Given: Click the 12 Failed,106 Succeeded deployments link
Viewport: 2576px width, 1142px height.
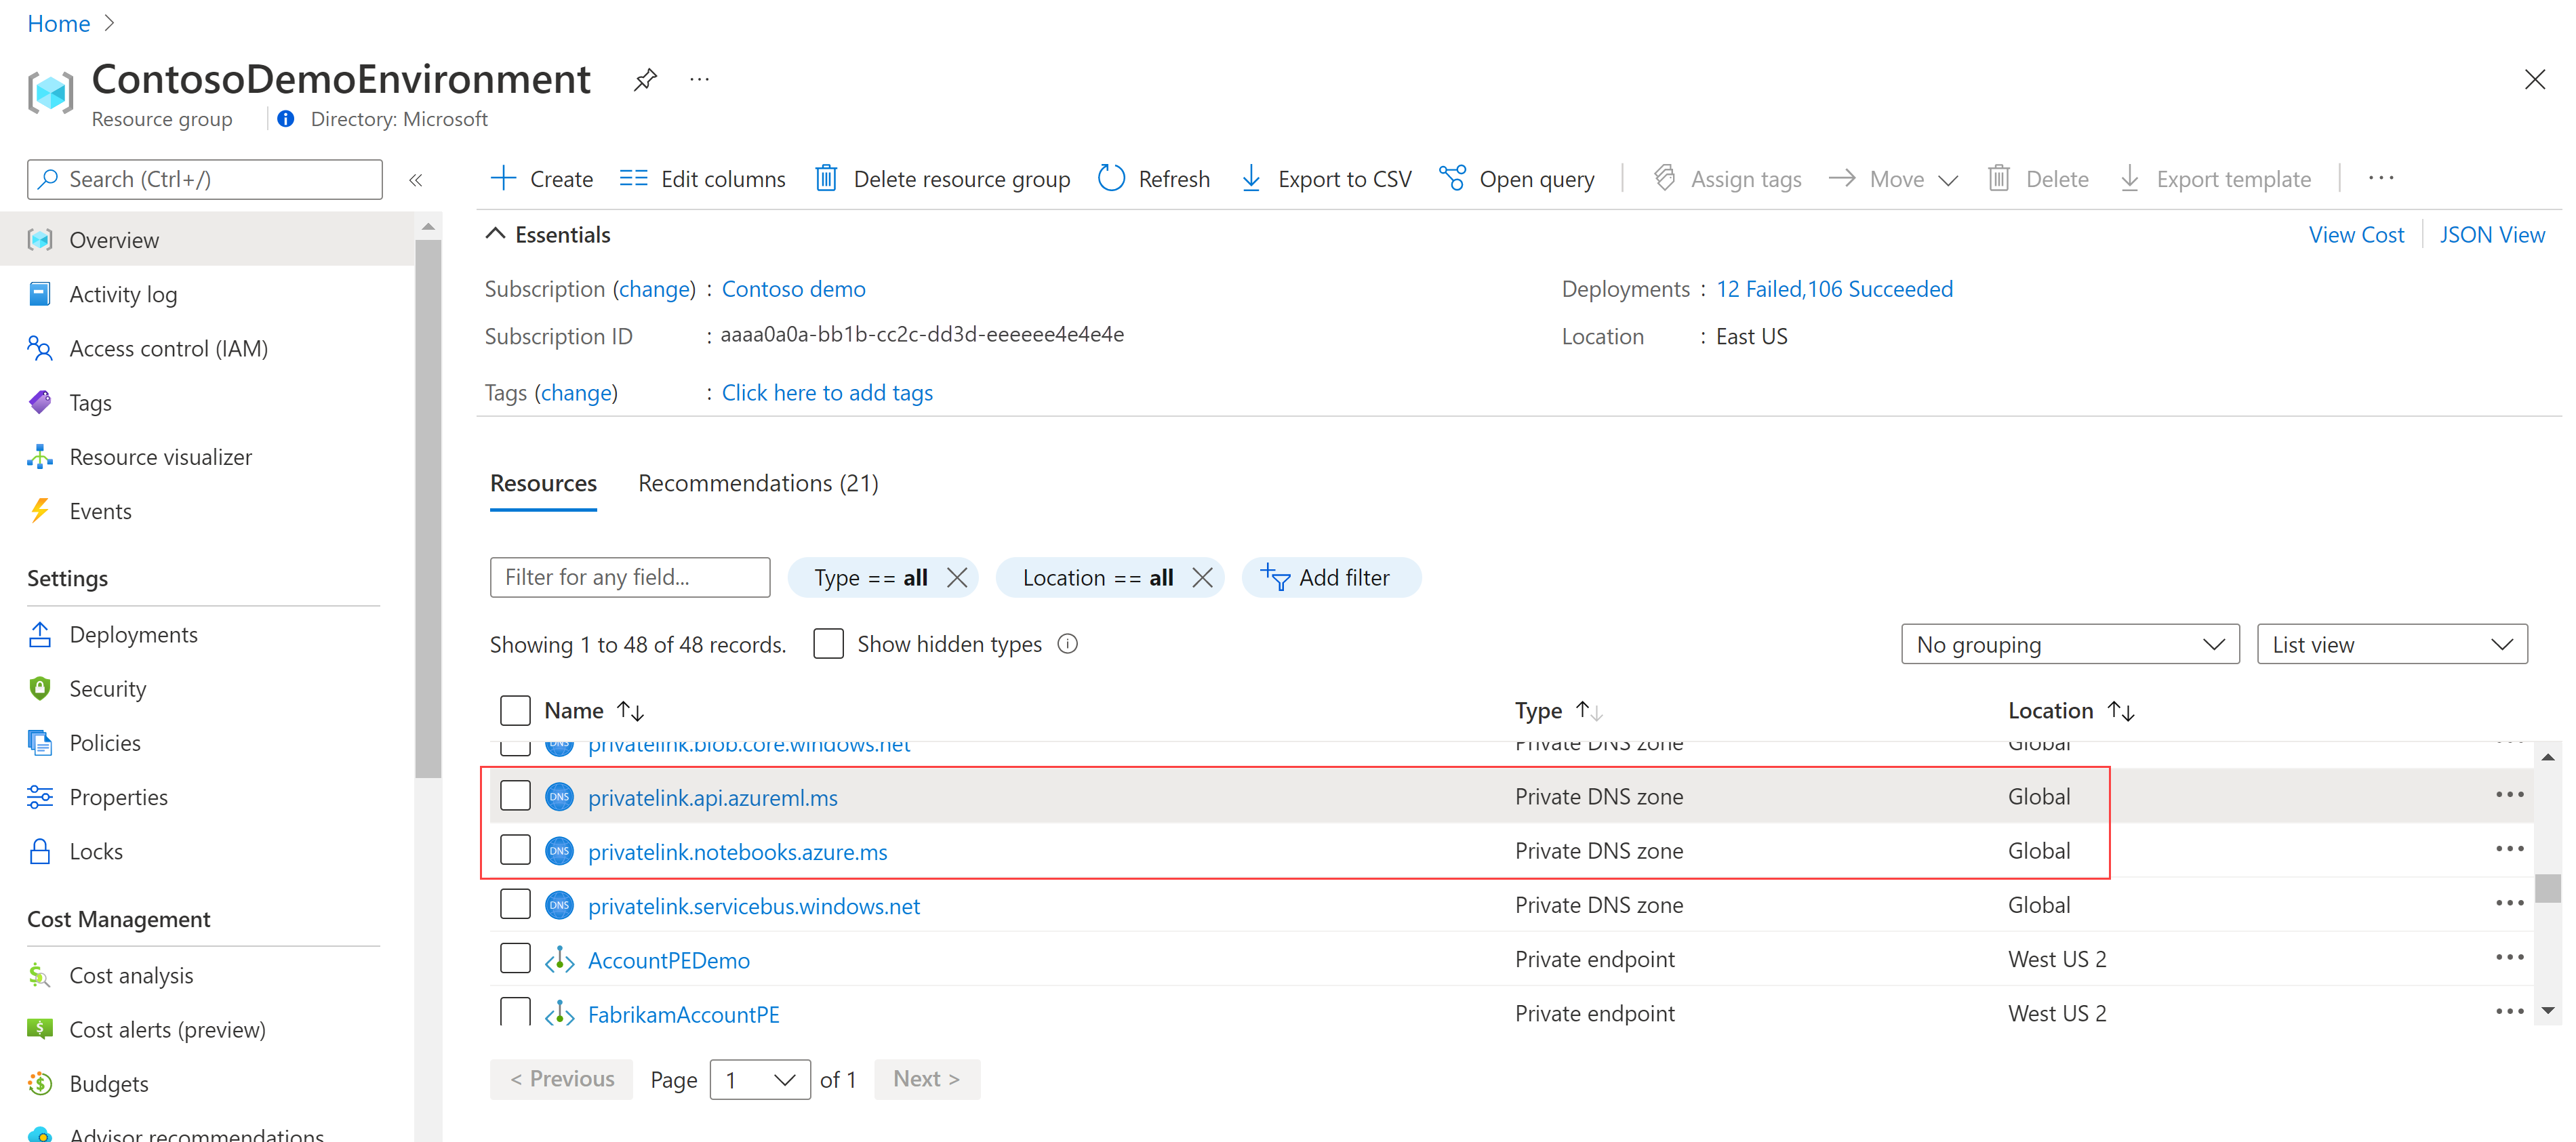Looking at the screenshot, I should coord(1834,289).
